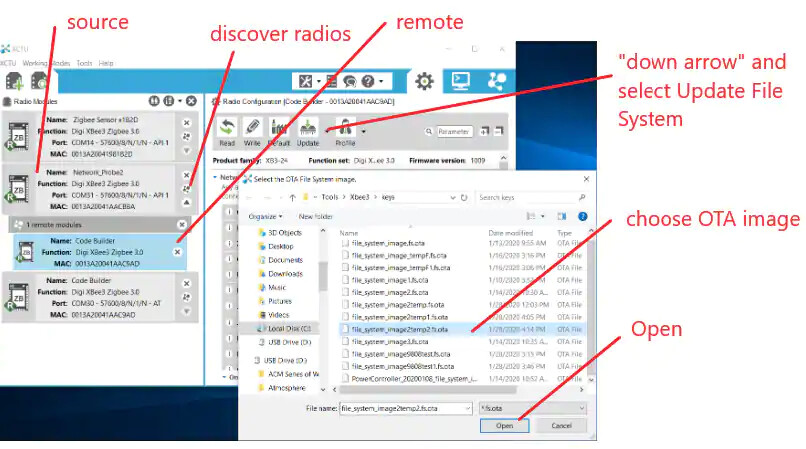806x449 pixels.
Task: Click Tools in the breadcrumb path
Action: pos(329,197)
